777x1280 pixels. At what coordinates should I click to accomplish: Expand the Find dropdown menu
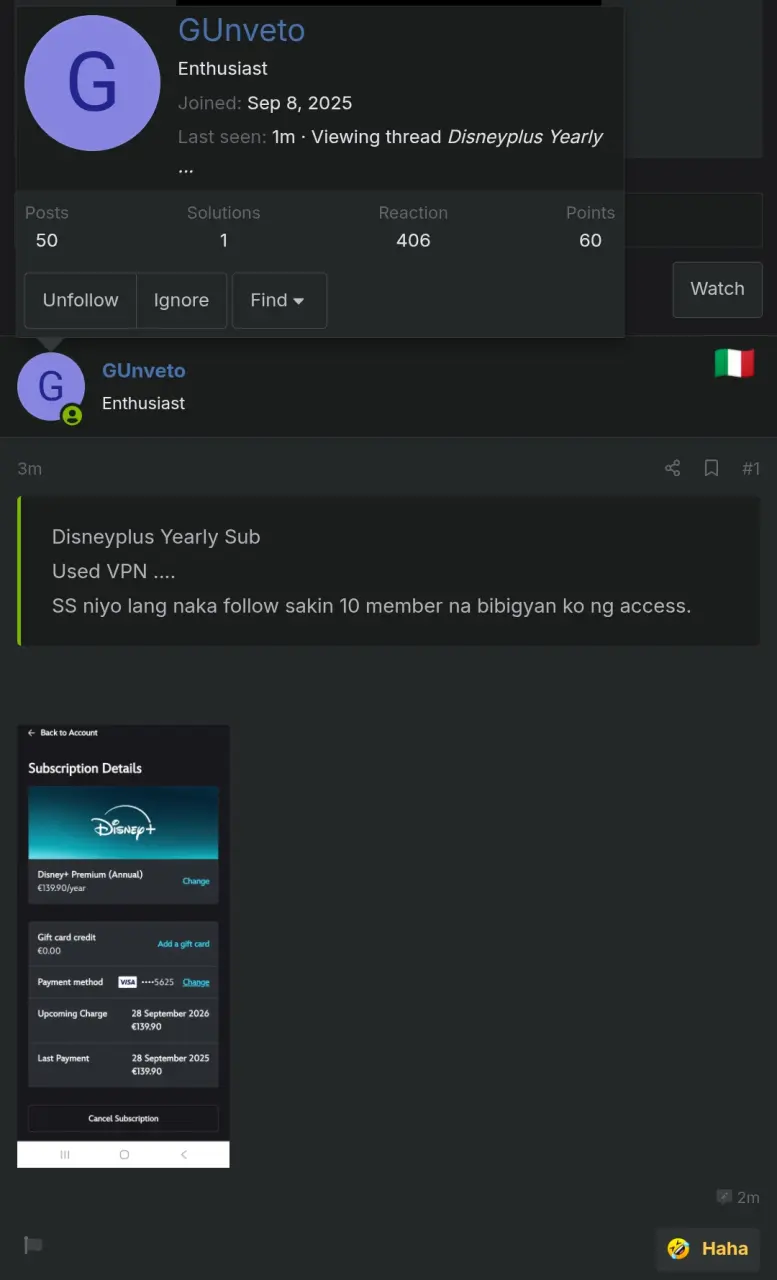279,300
